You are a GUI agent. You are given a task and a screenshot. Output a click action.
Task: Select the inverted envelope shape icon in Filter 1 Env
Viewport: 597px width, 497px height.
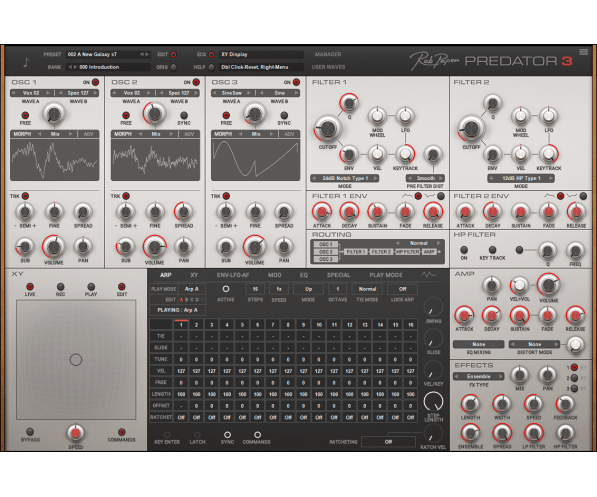tap(430, 196)
